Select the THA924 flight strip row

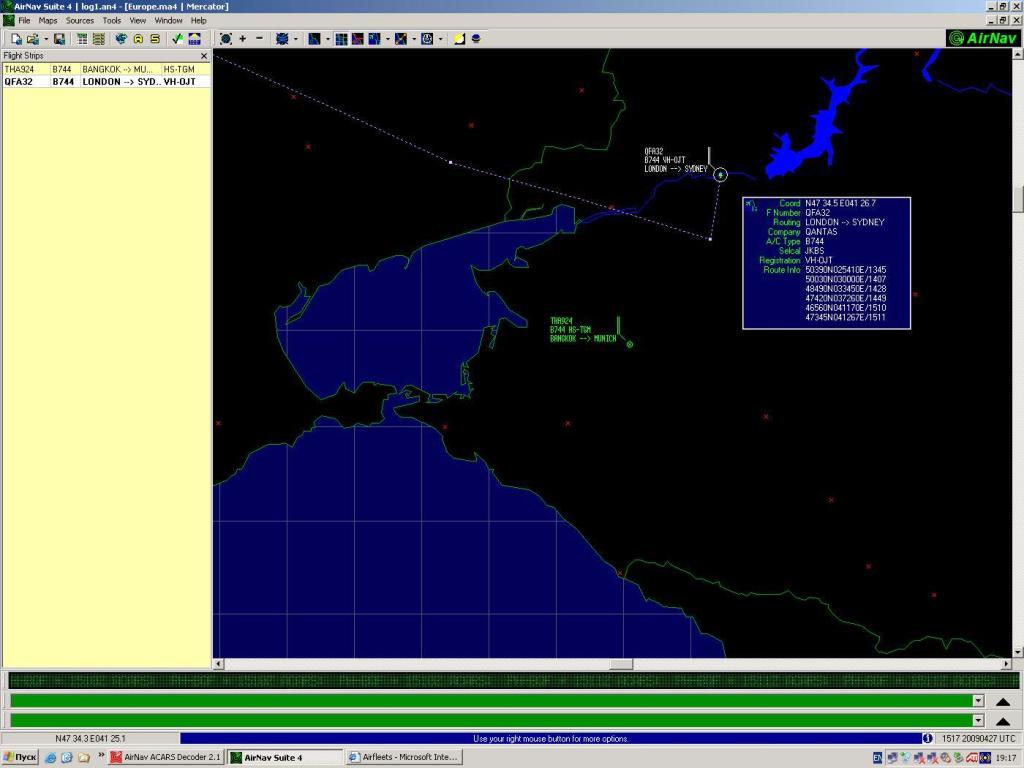click(106, 69)
